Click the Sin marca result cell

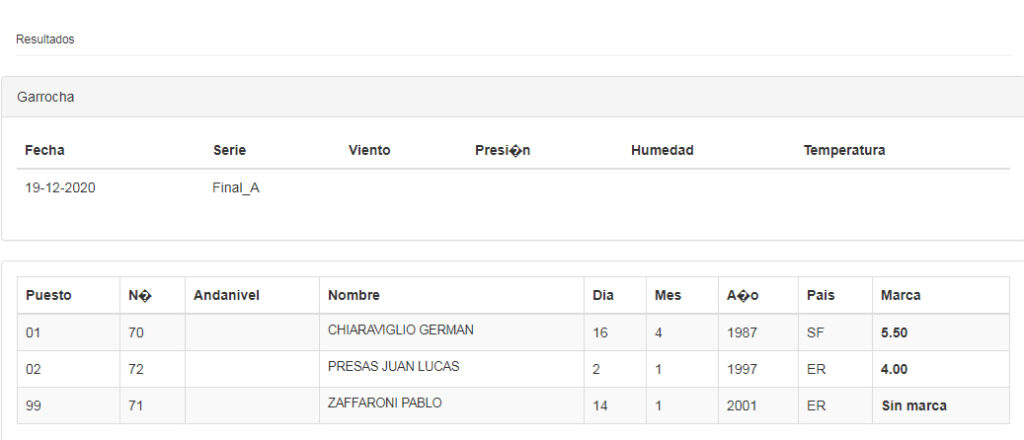(x=913, y=406)
